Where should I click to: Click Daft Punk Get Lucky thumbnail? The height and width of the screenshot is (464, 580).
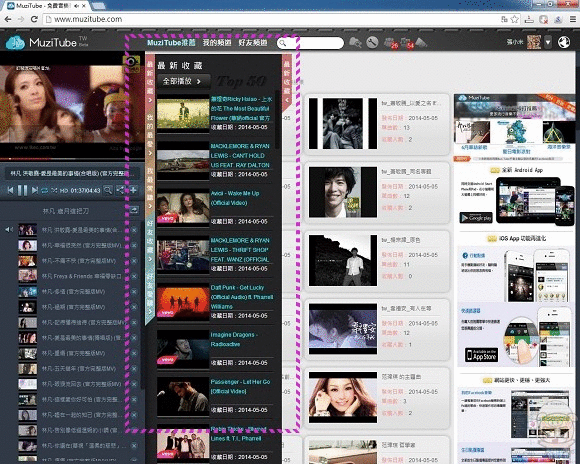[183, 303]
